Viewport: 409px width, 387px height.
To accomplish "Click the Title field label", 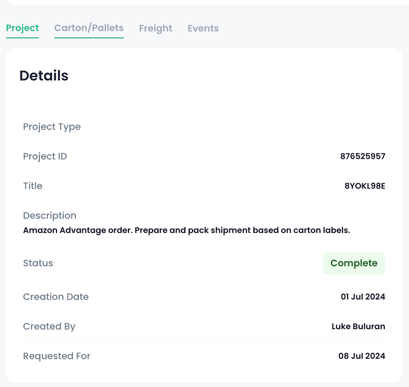I will (x=33, y=186).
